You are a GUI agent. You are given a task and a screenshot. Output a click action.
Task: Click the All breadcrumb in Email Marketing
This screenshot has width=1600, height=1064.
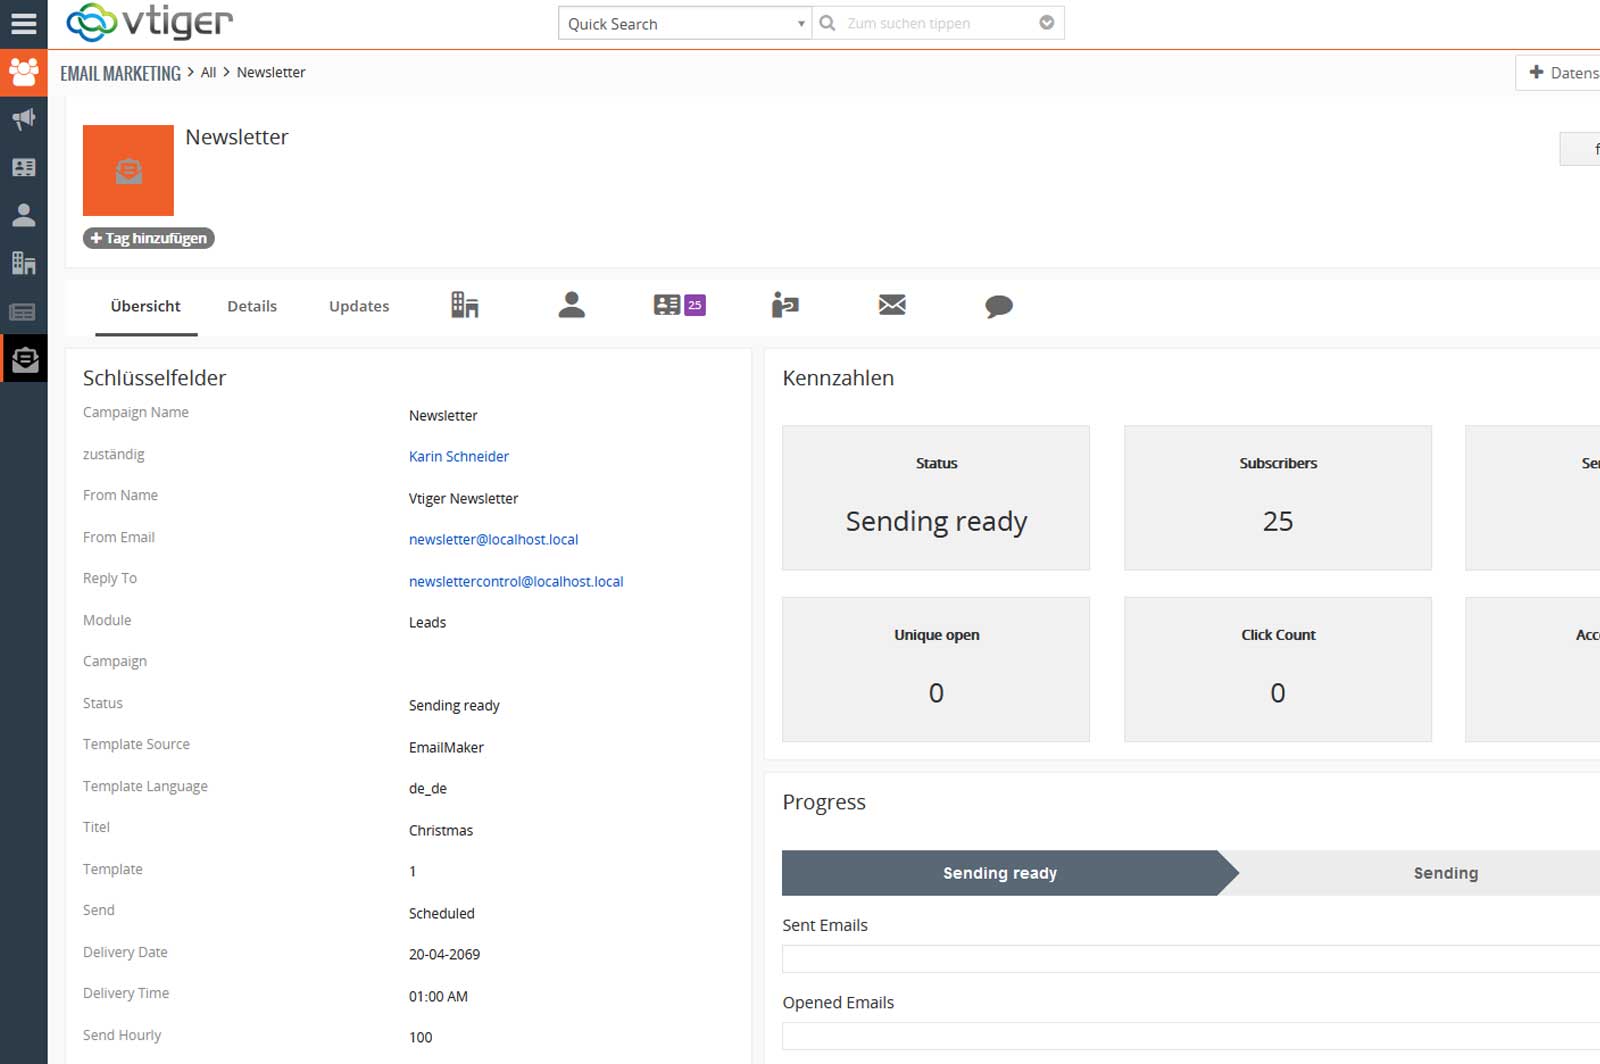(208, 72)
